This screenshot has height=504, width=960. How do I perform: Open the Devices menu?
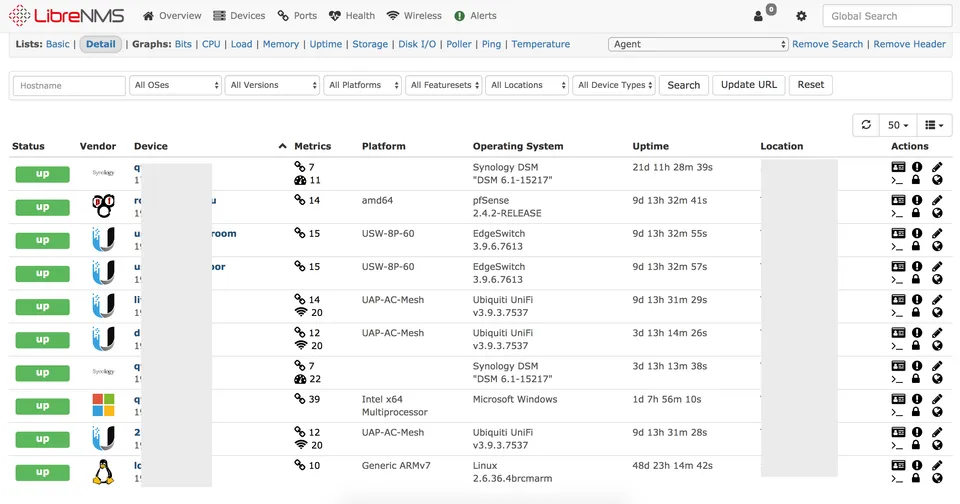[x=239, y=16]
